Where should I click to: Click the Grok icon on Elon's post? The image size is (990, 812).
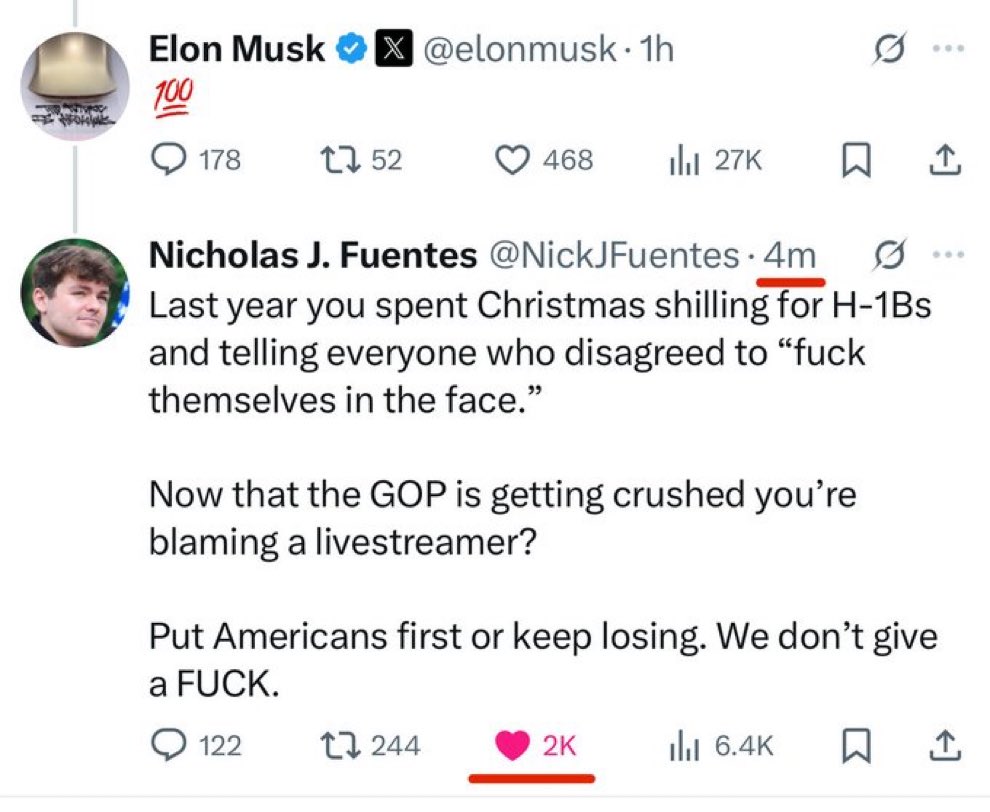883,48
